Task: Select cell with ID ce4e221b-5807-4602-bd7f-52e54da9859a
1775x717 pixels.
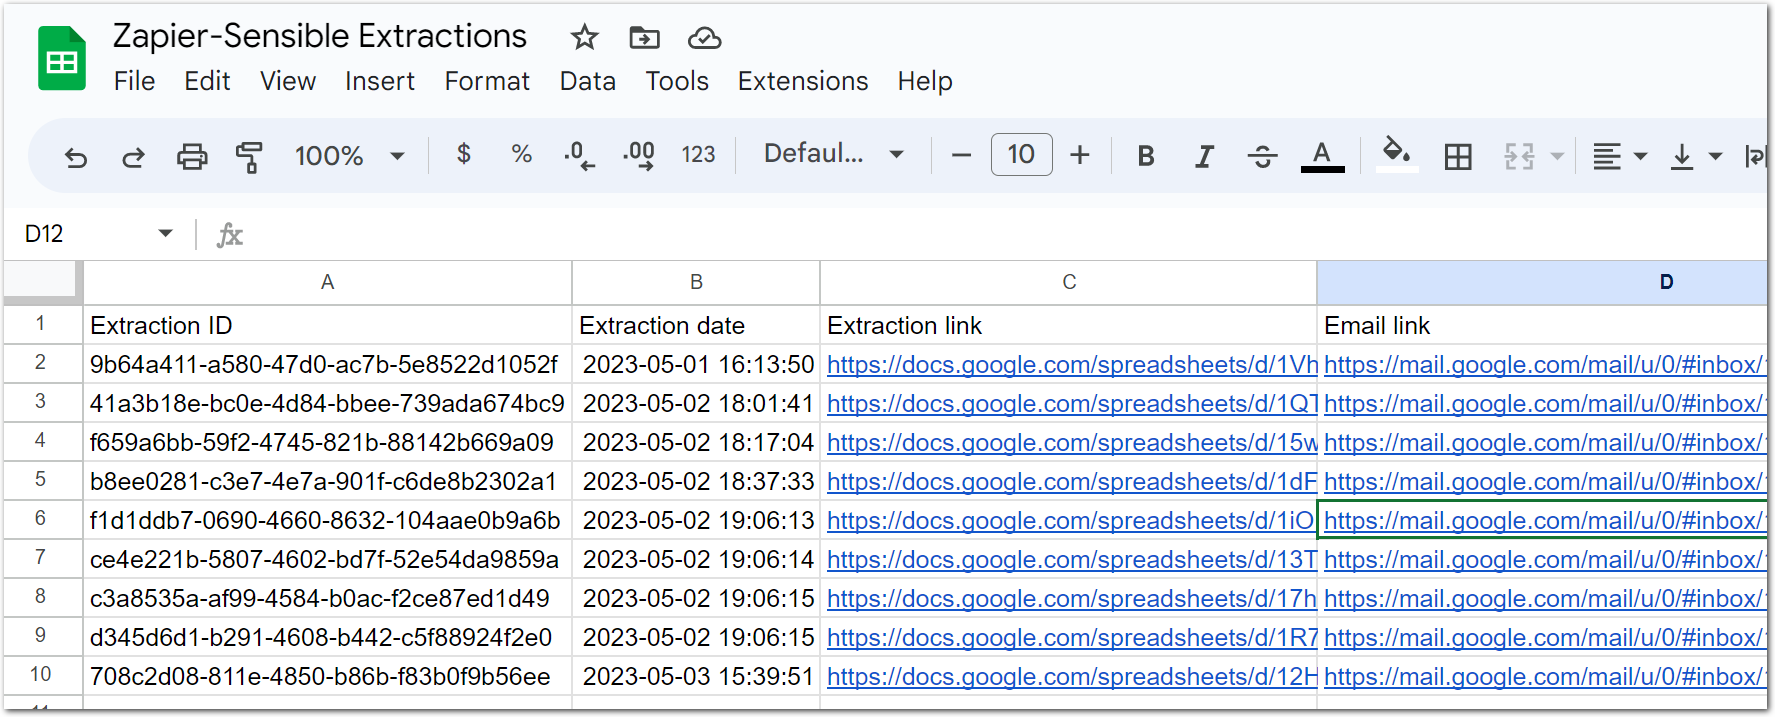Action: [327, 559]
